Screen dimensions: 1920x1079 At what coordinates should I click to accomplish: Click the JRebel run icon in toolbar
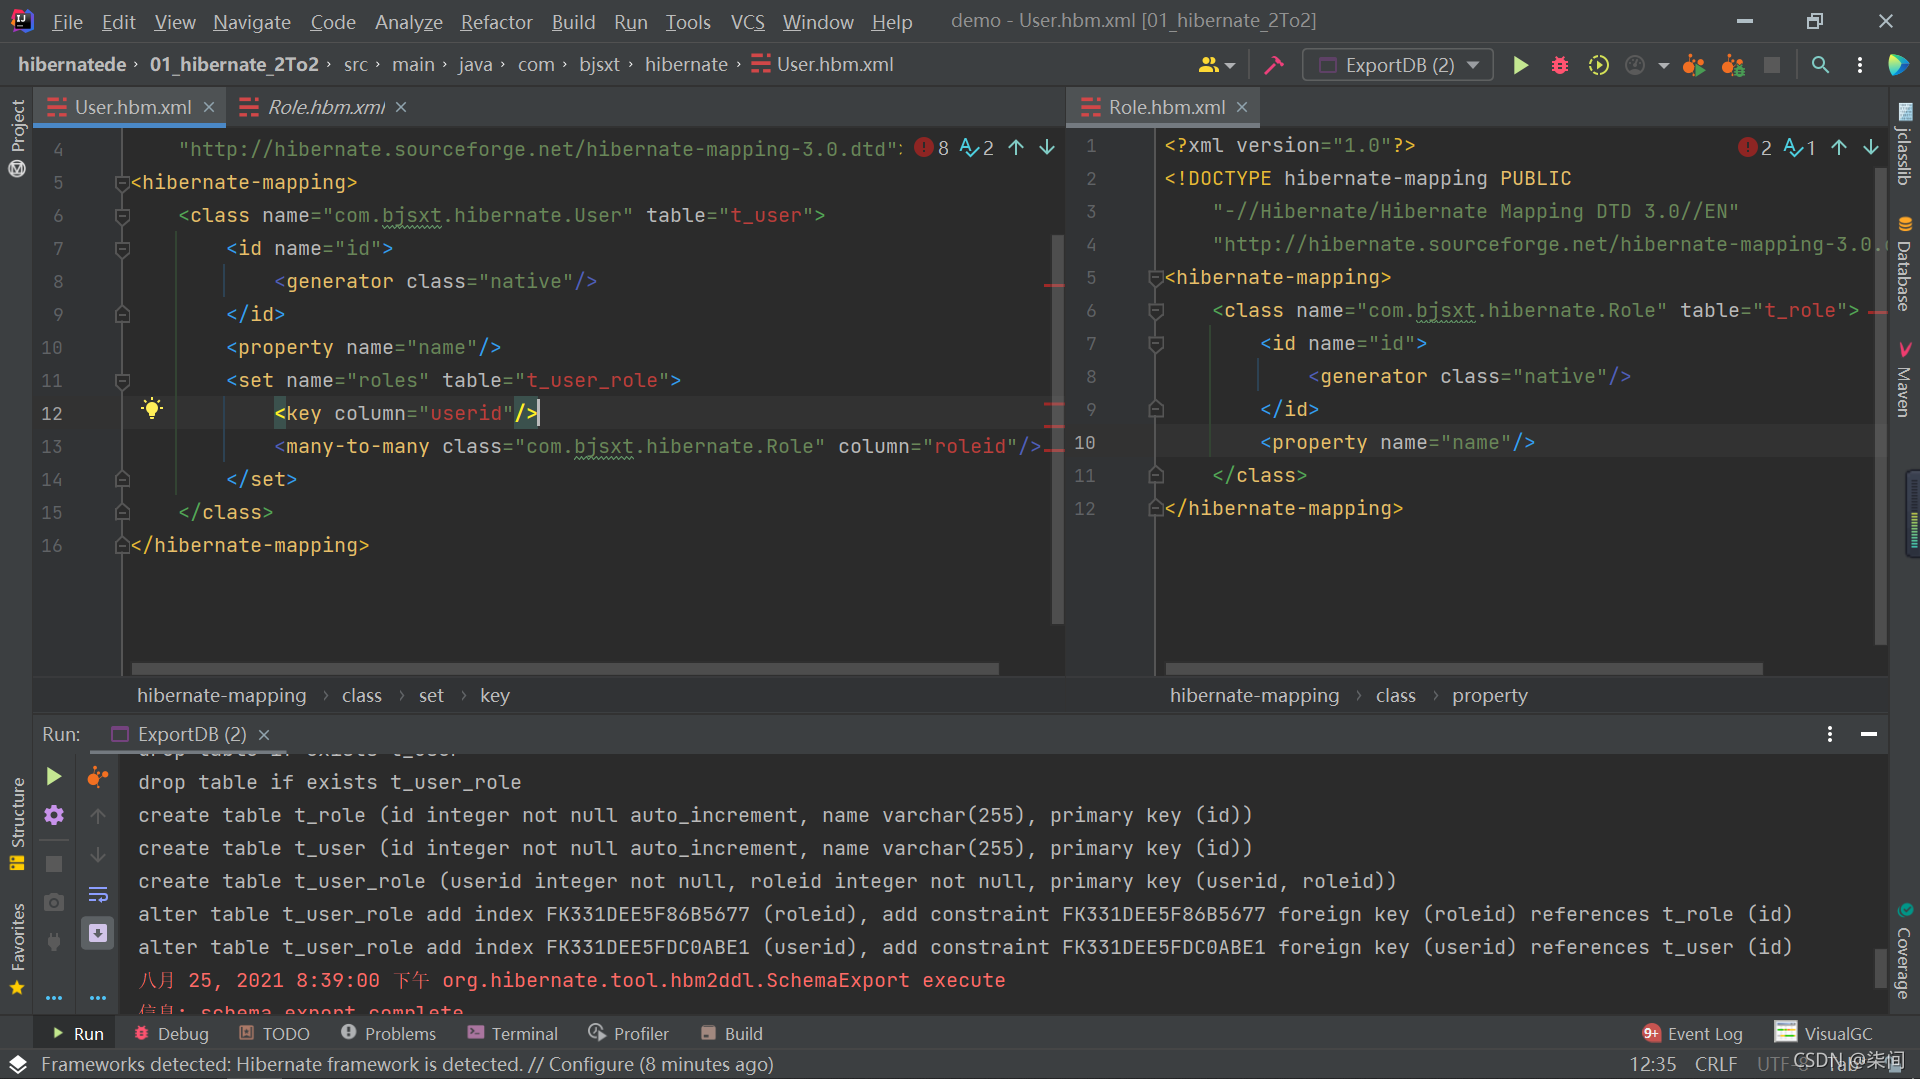point(1693,65)
